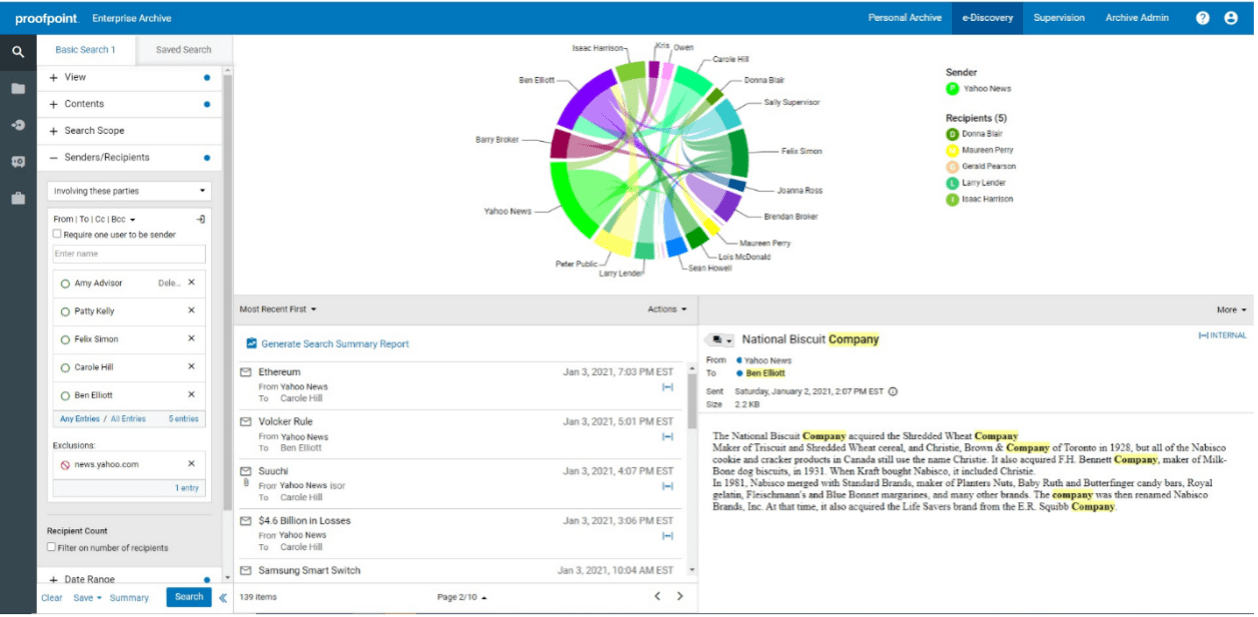Click the attachment paperclip icon on Suuchi row

tap(246, 484)
